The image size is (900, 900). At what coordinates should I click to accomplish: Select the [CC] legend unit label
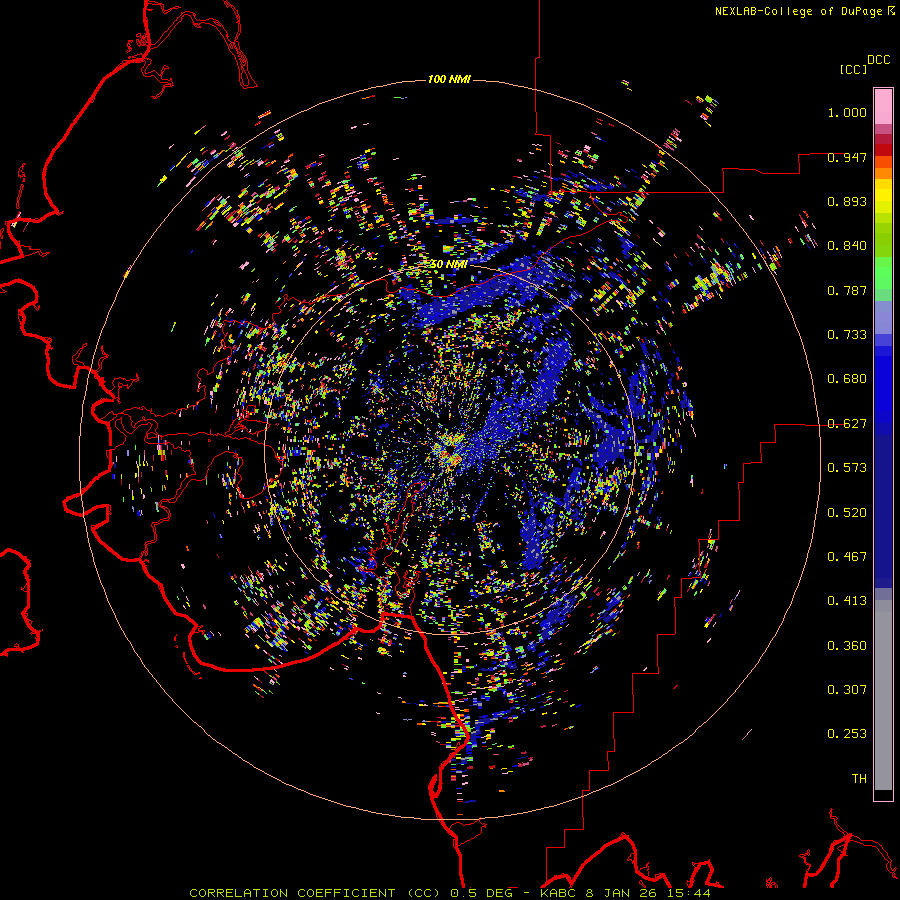(x=854, y=69)
